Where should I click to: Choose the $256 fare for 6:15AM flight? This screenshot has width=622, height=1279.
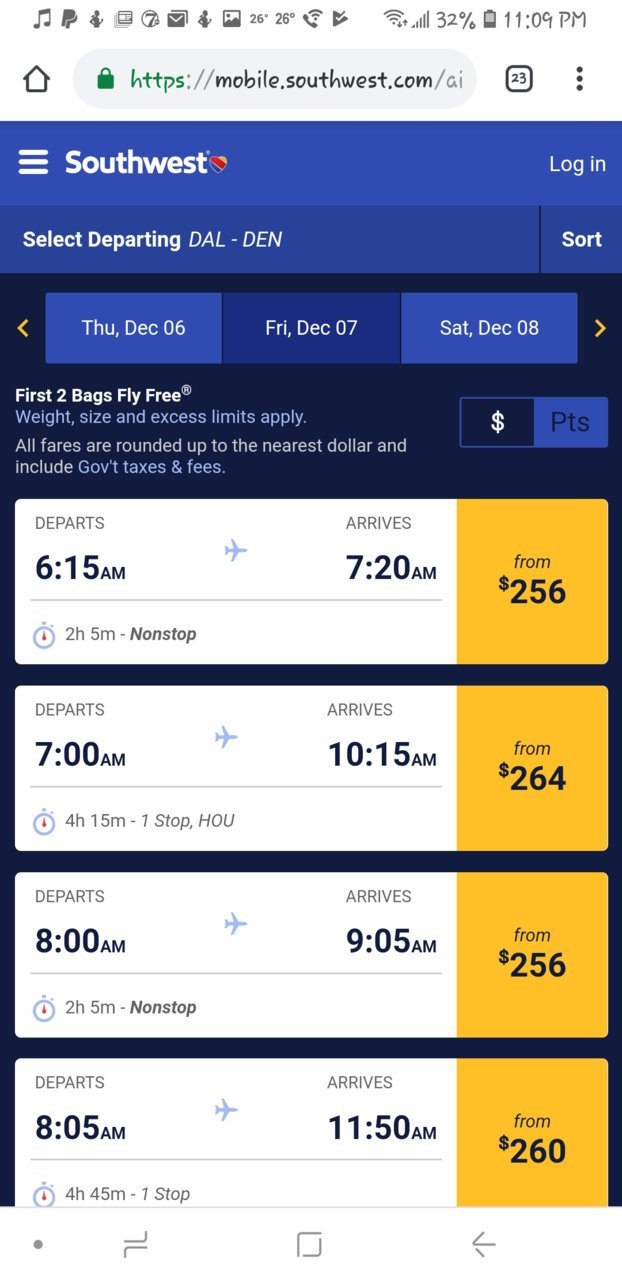[532, 582]
